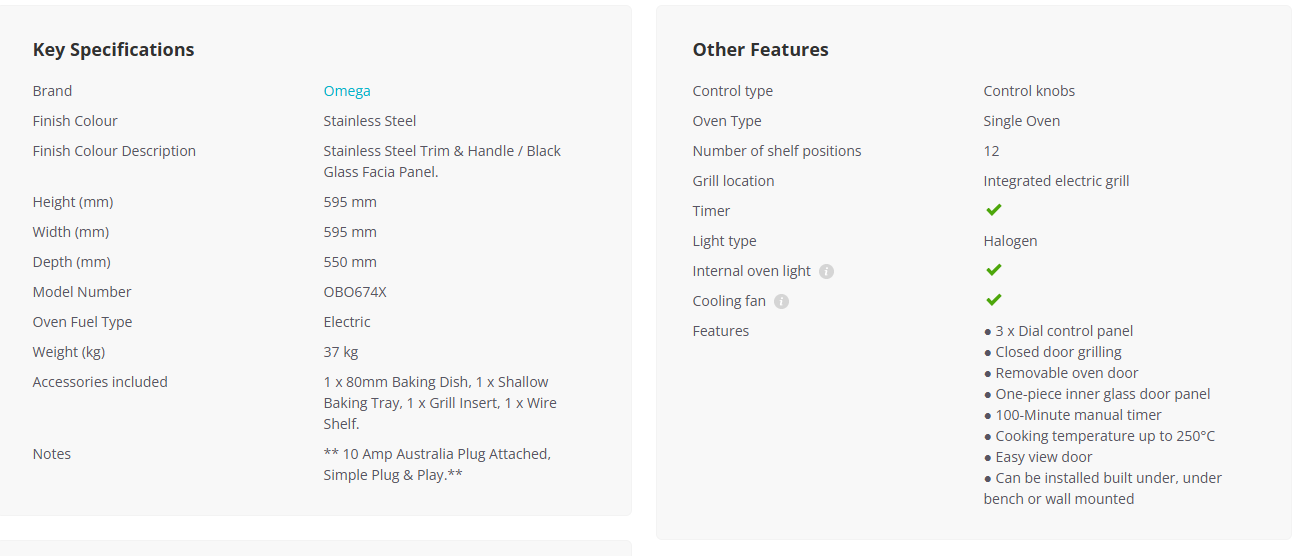Image resolution: width=1297 pixels, height=556 pixels.
Task: Click the Integrated electric grill value
Action: click(x=1056, y=181)
